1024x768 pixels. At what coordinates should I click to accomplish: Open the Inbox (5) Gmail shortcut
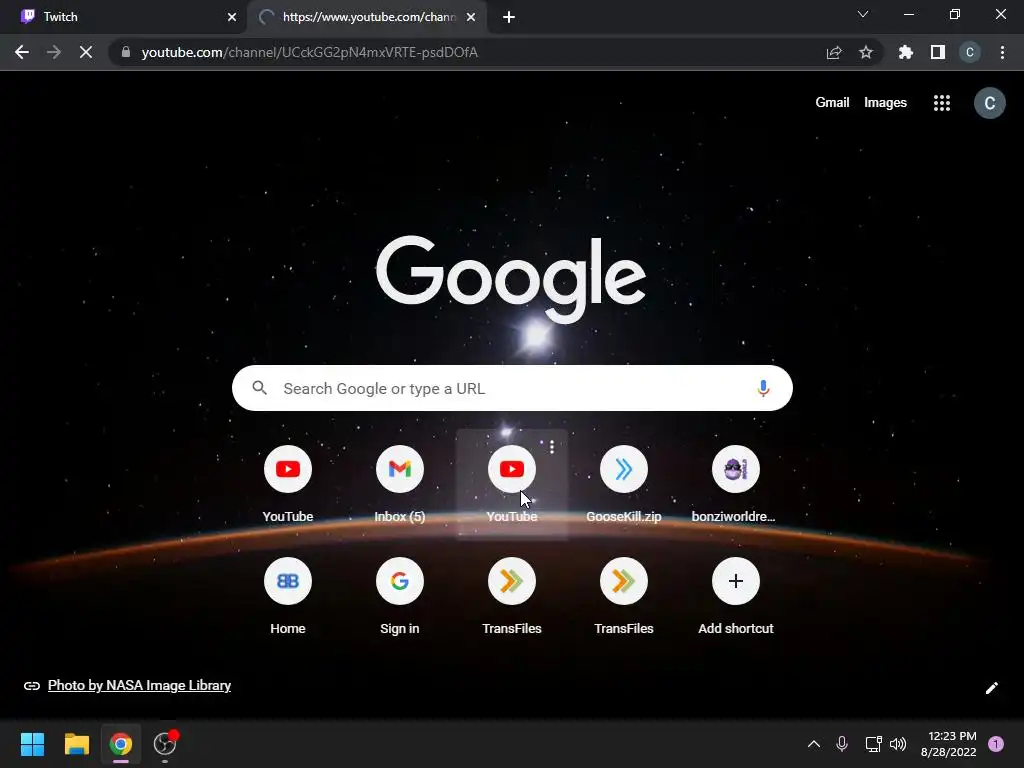click(x=400, y=484)
